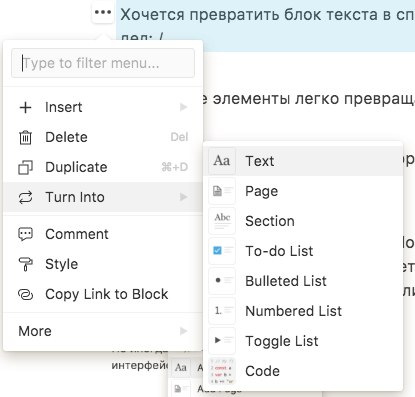The image size is (415, 397).
Task: Expand the Insert submenu arrow
Action: [183, 107]
